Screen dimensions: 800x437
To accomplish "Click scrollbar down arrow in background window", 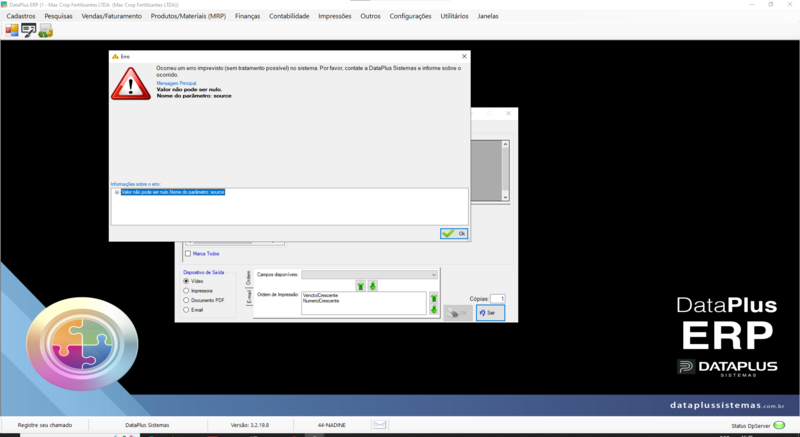I will [x=505, y=197].
